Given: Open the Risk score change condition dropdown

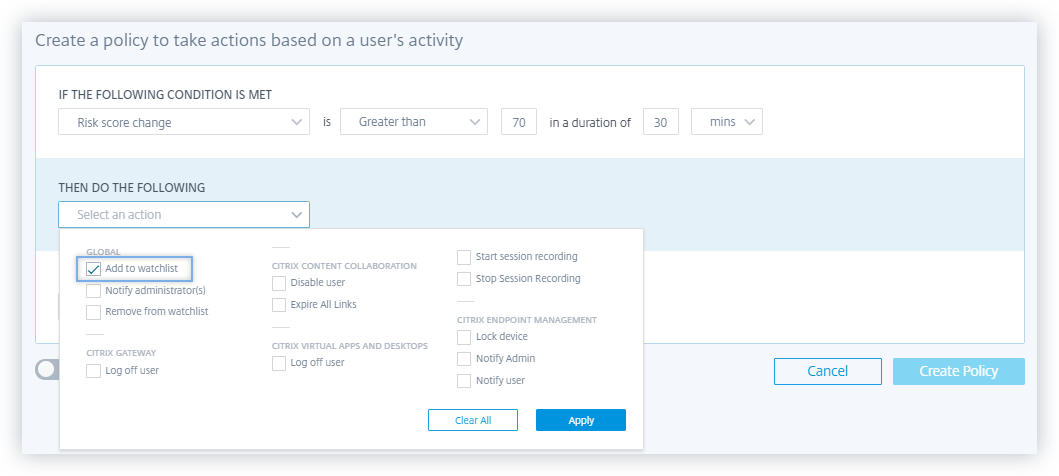Looking at the screenshot, I should (x=184, y=122).
